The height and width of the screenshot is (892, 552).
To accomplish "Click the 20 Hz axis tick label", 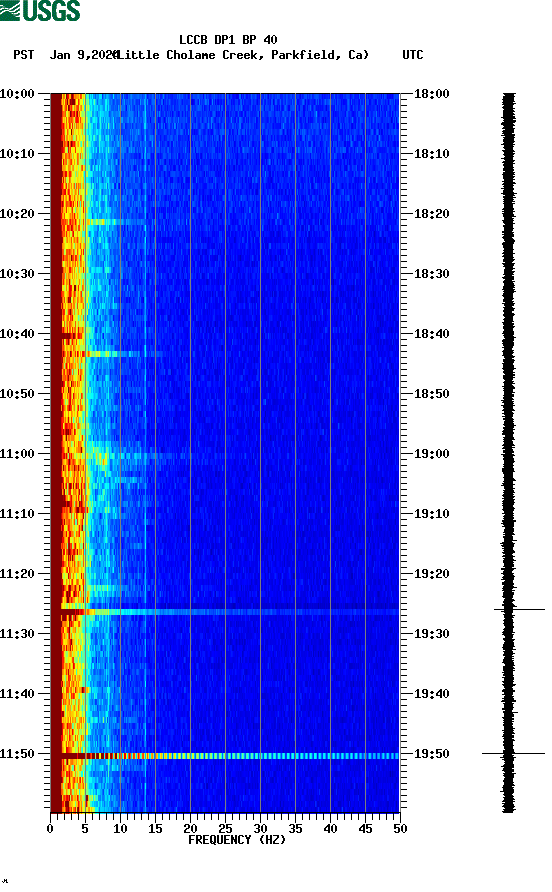I will [x=190, y=829].
